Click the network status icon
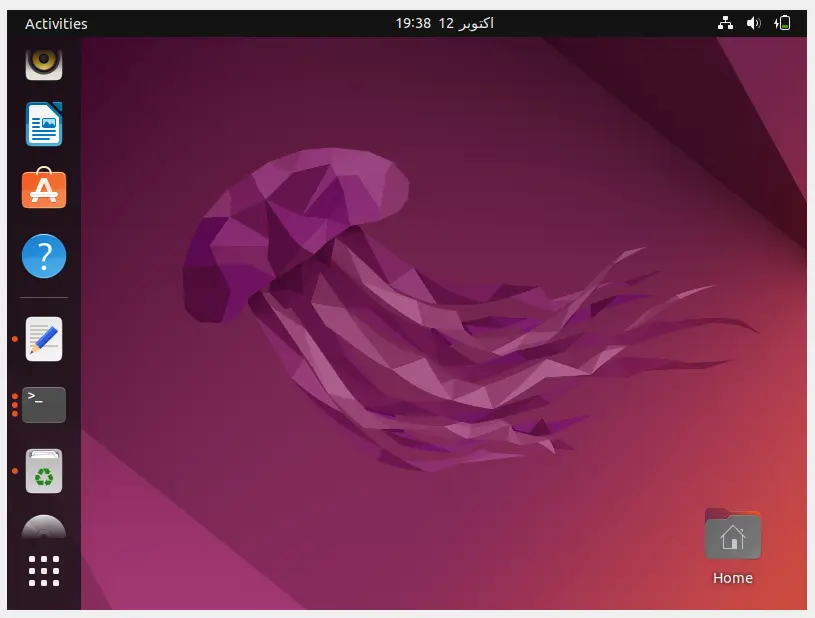This screenshot has height=618, width=815. 725,23
